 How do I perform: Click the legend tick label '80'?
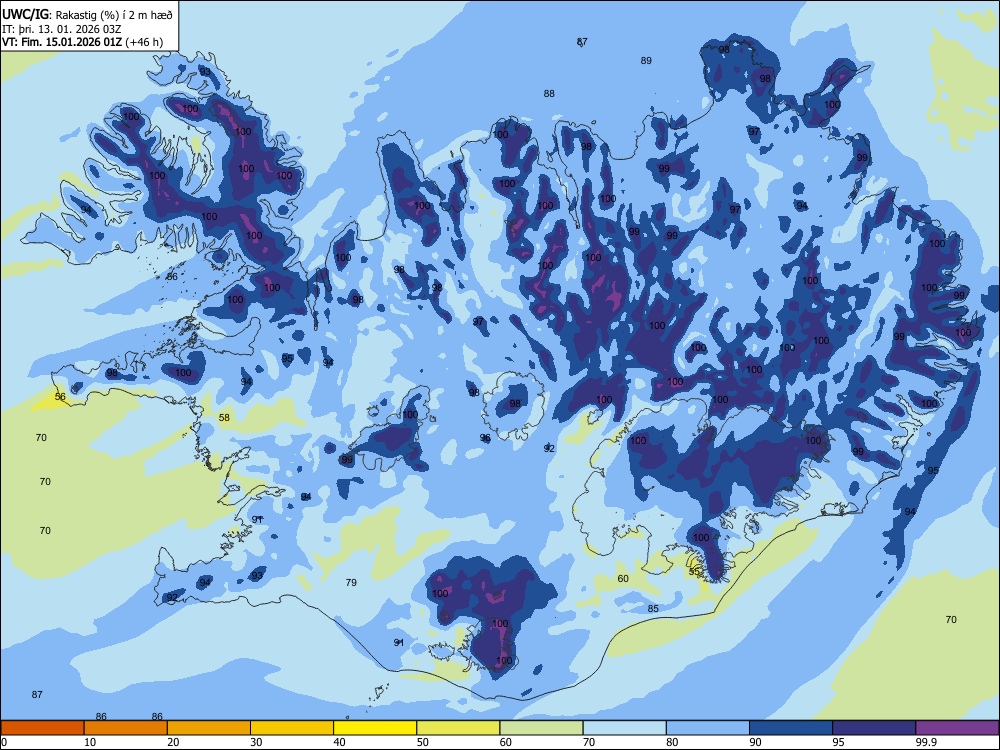pyautogui.click(x=672, y=742)
